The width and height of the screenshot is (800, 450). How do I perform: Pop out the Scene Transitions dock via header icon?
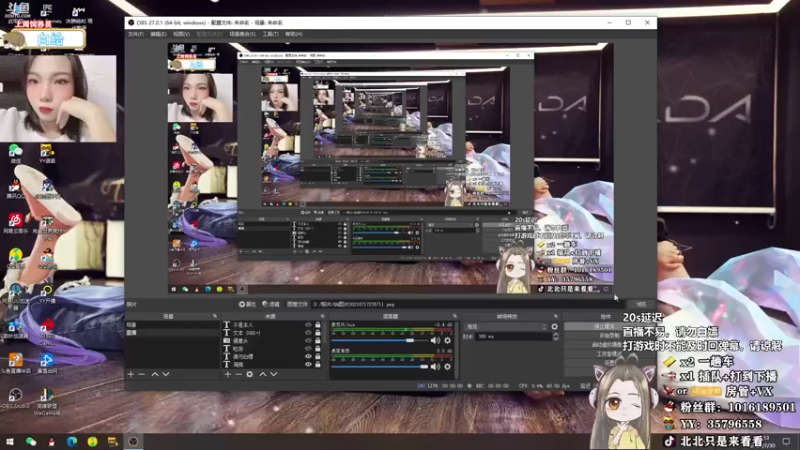tap(556, 316)
